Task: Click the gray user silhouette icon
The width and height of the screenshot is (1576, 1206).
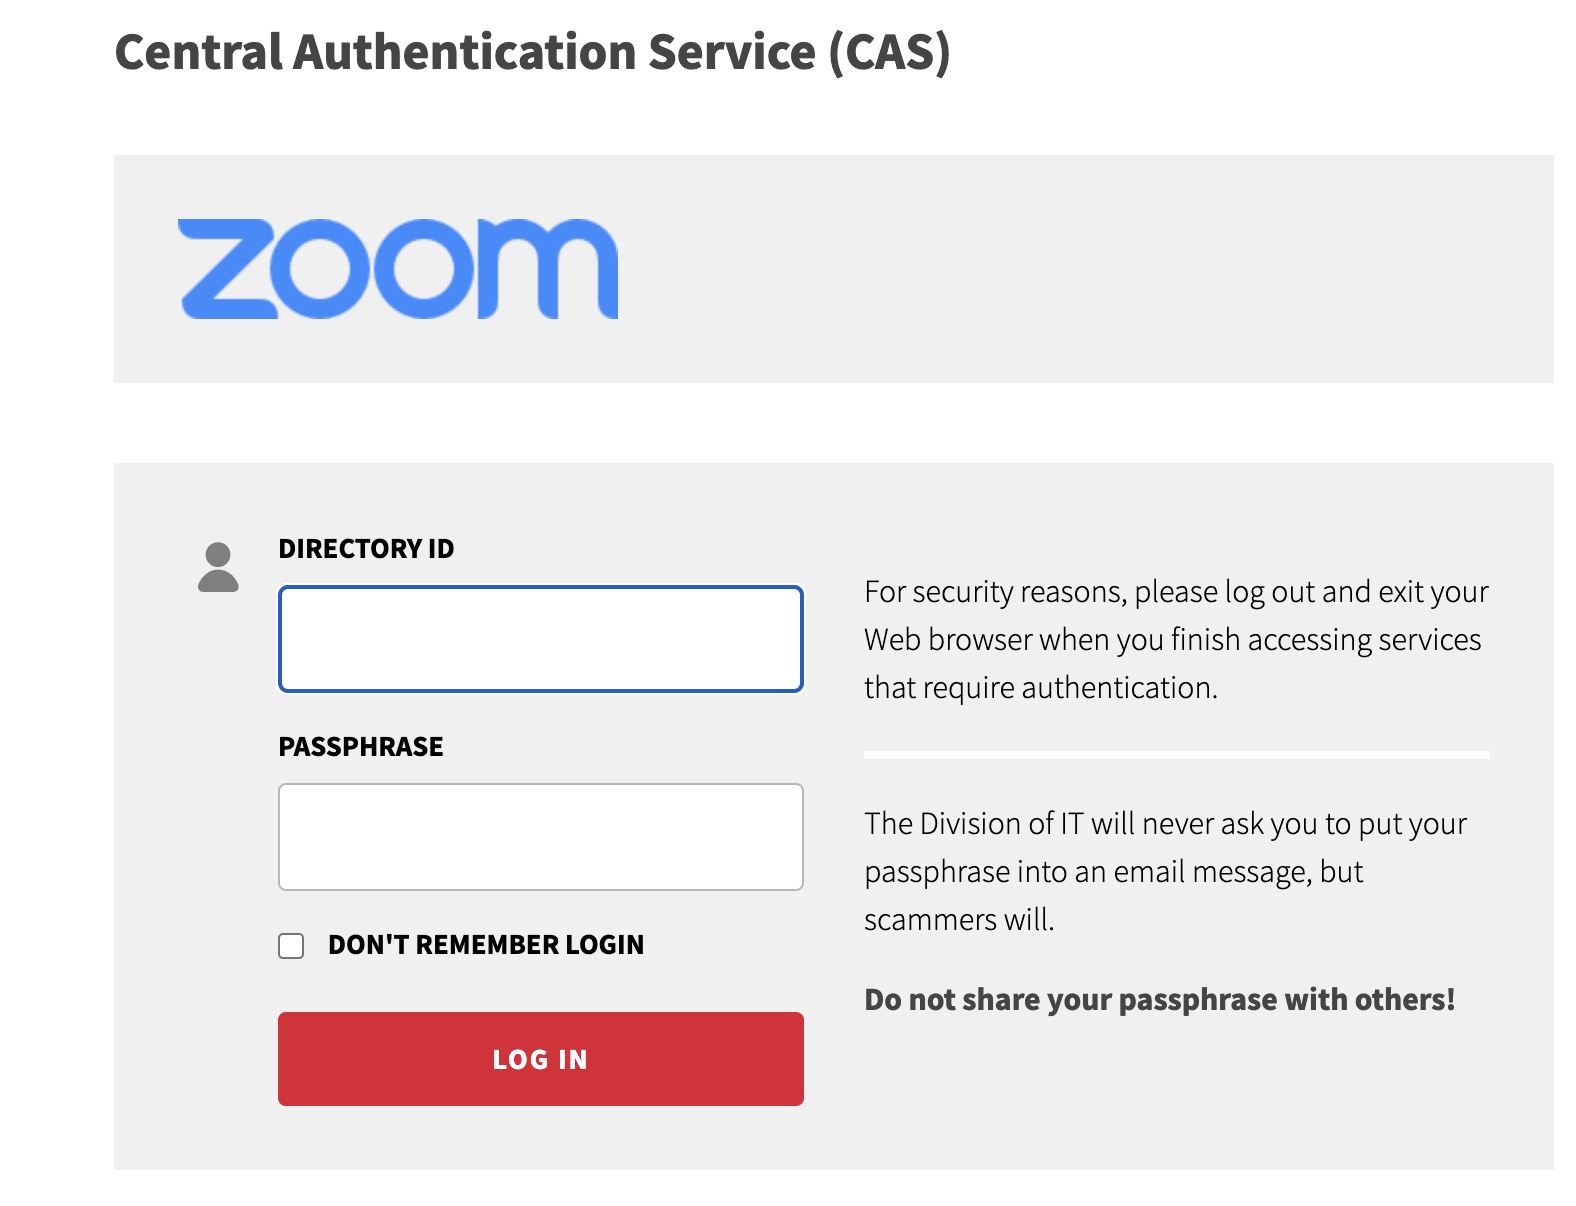Action: (218, 568)
